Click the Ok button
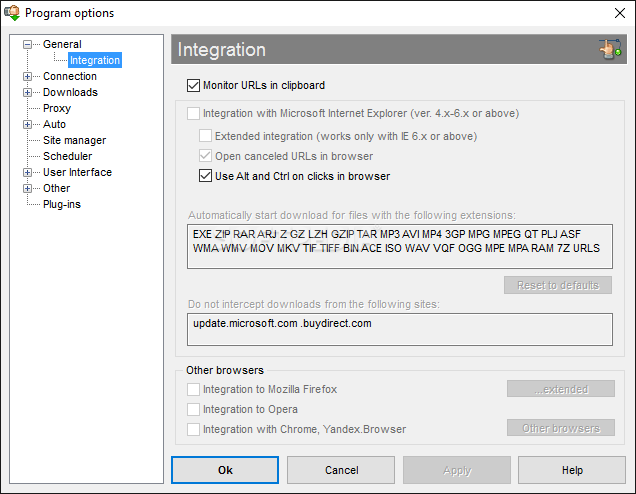Image resolution: width=636 pixels, height=494 pixels. 225,470
